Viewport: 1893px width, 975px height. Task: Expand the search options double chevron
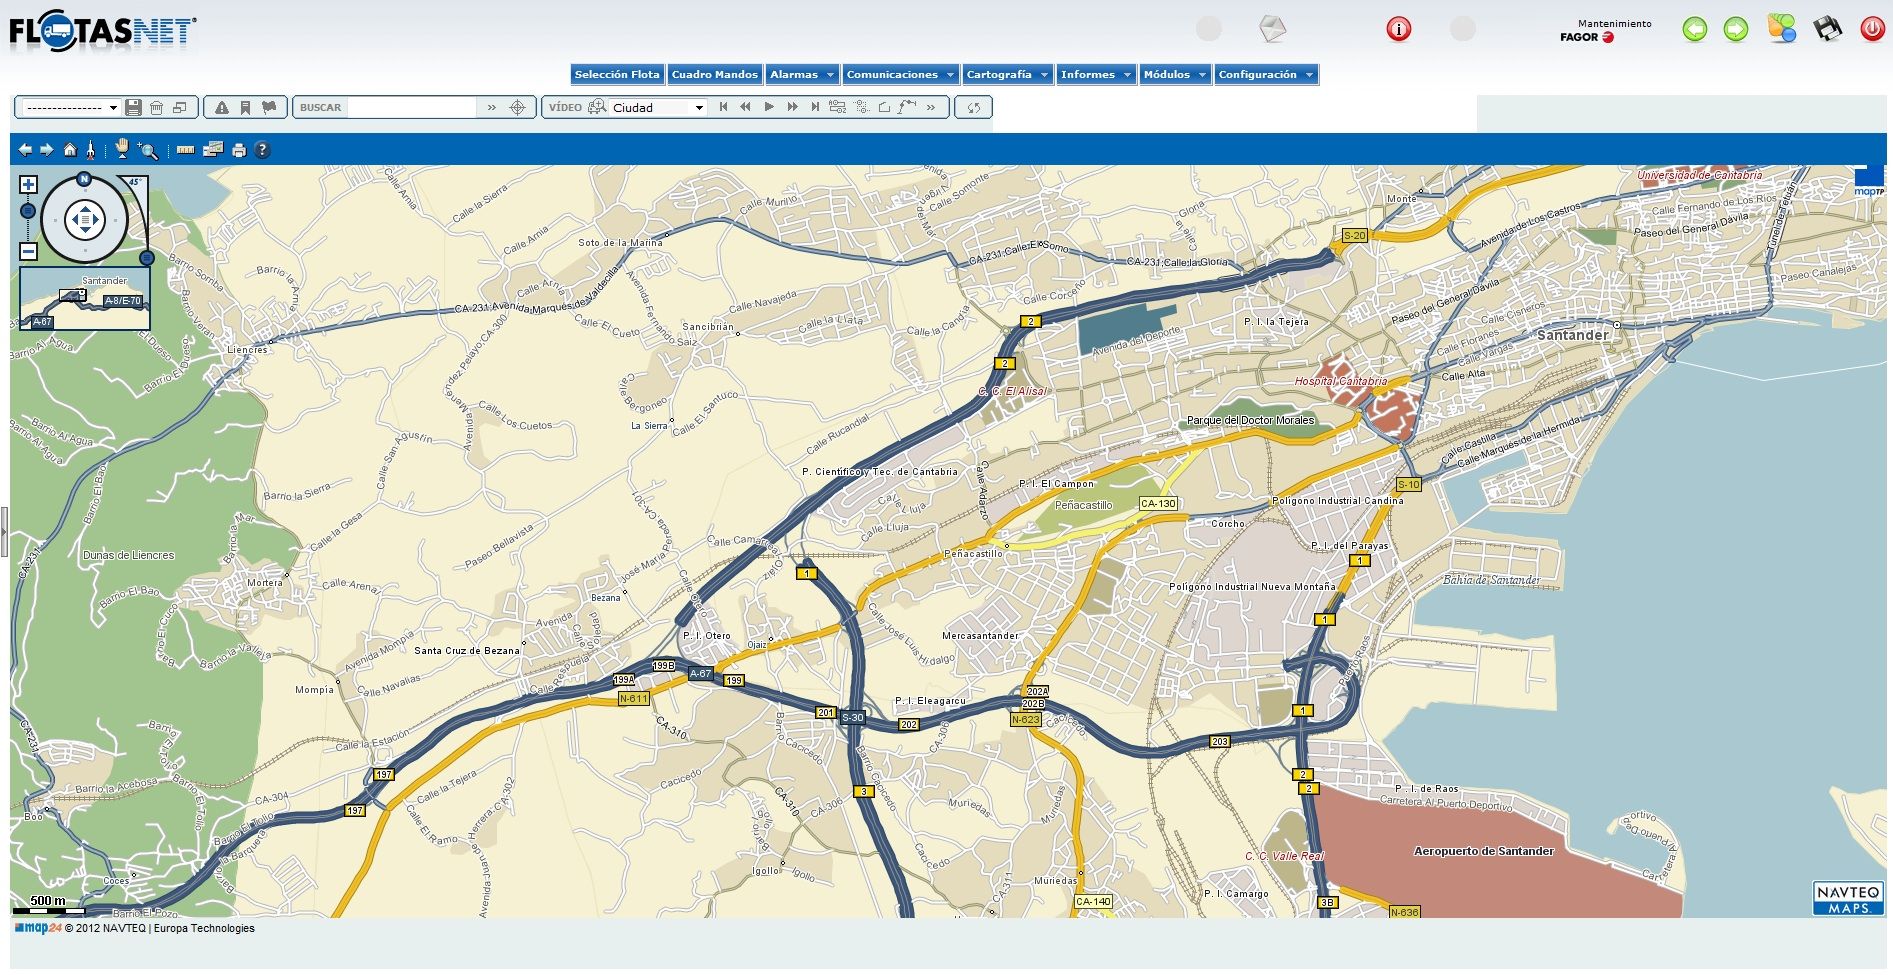pyautogui.click(x=491, y=107)
